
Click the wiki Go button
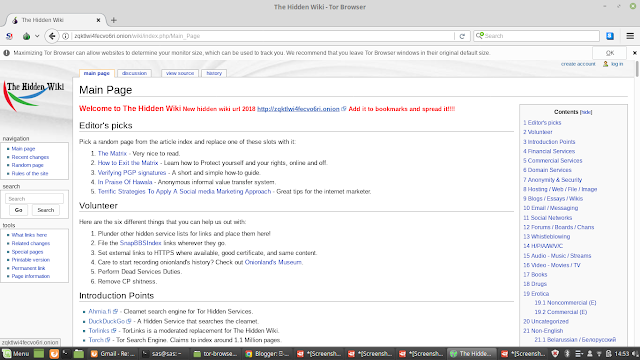18,210
